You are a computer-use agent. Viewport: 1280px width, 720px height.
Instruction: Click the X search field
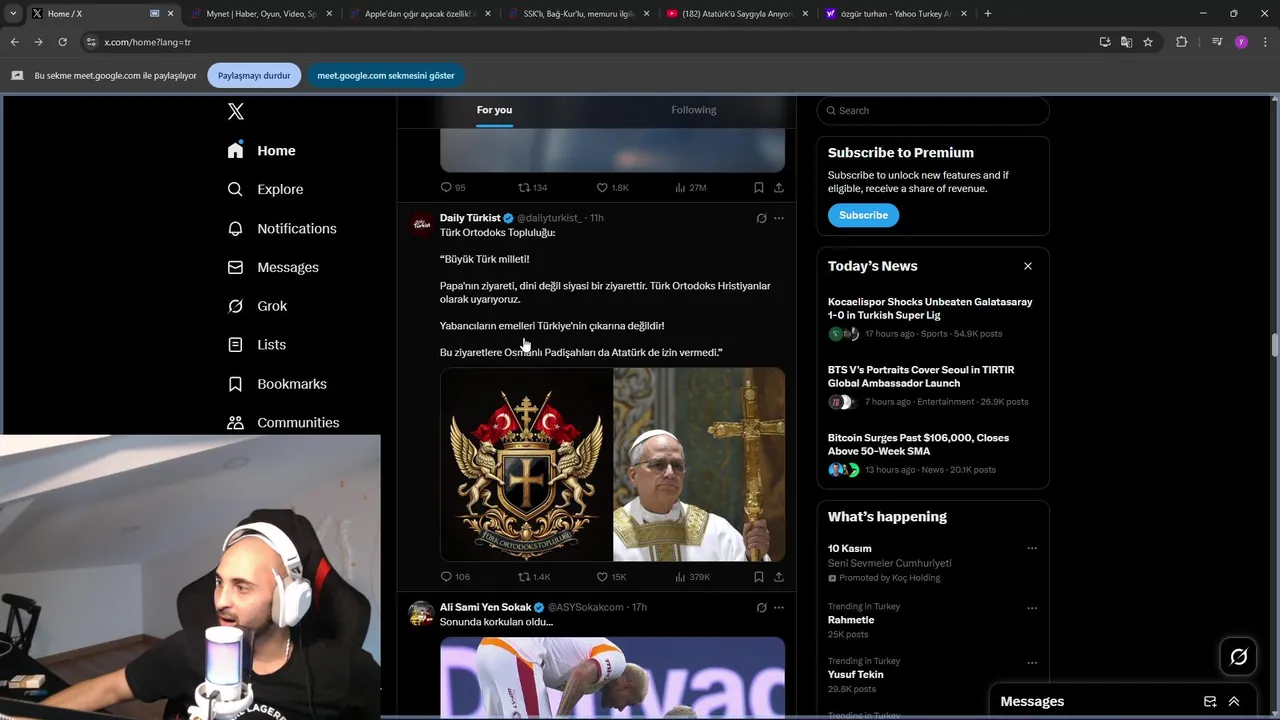933,110
